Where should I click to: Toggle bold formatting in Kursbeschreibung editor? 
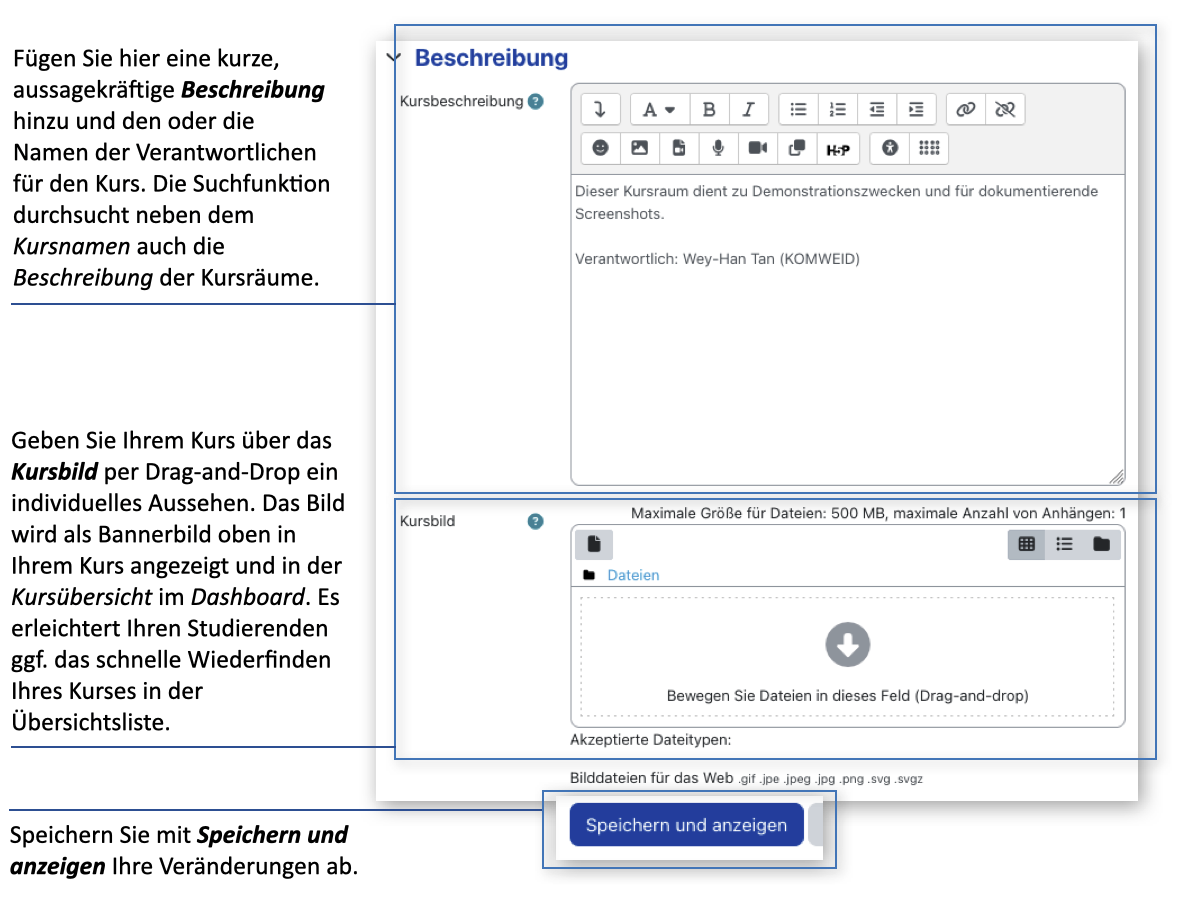[709, 110]
